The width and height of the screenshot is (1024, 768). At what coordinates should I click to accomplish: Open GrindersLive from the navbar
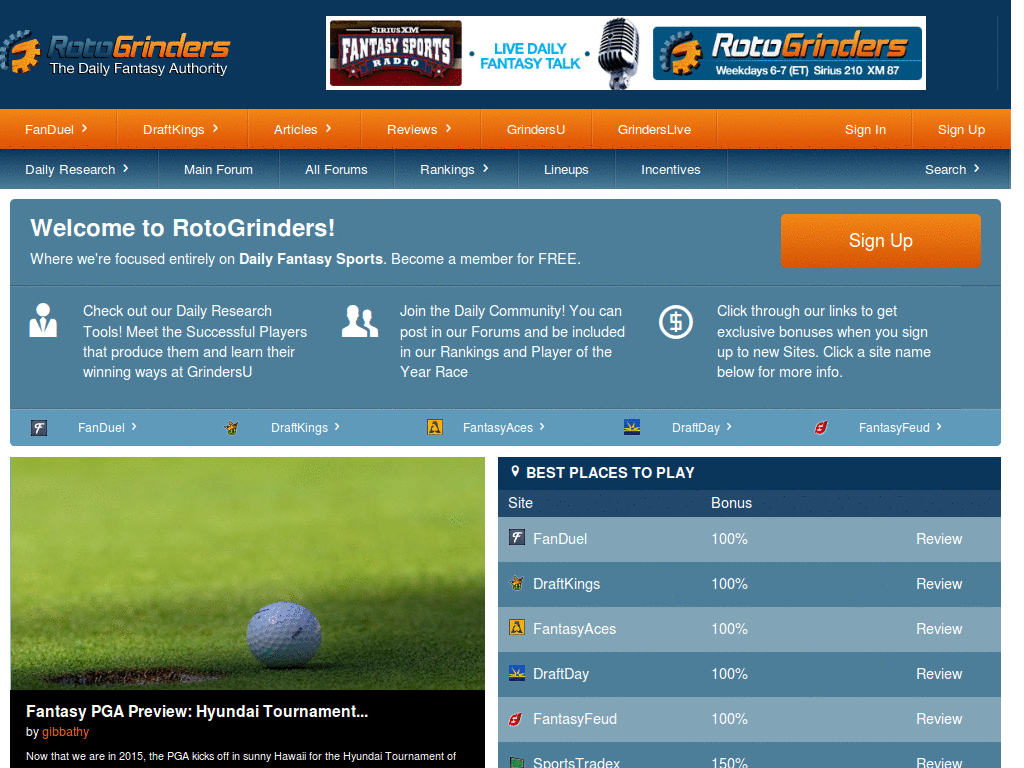654,129
